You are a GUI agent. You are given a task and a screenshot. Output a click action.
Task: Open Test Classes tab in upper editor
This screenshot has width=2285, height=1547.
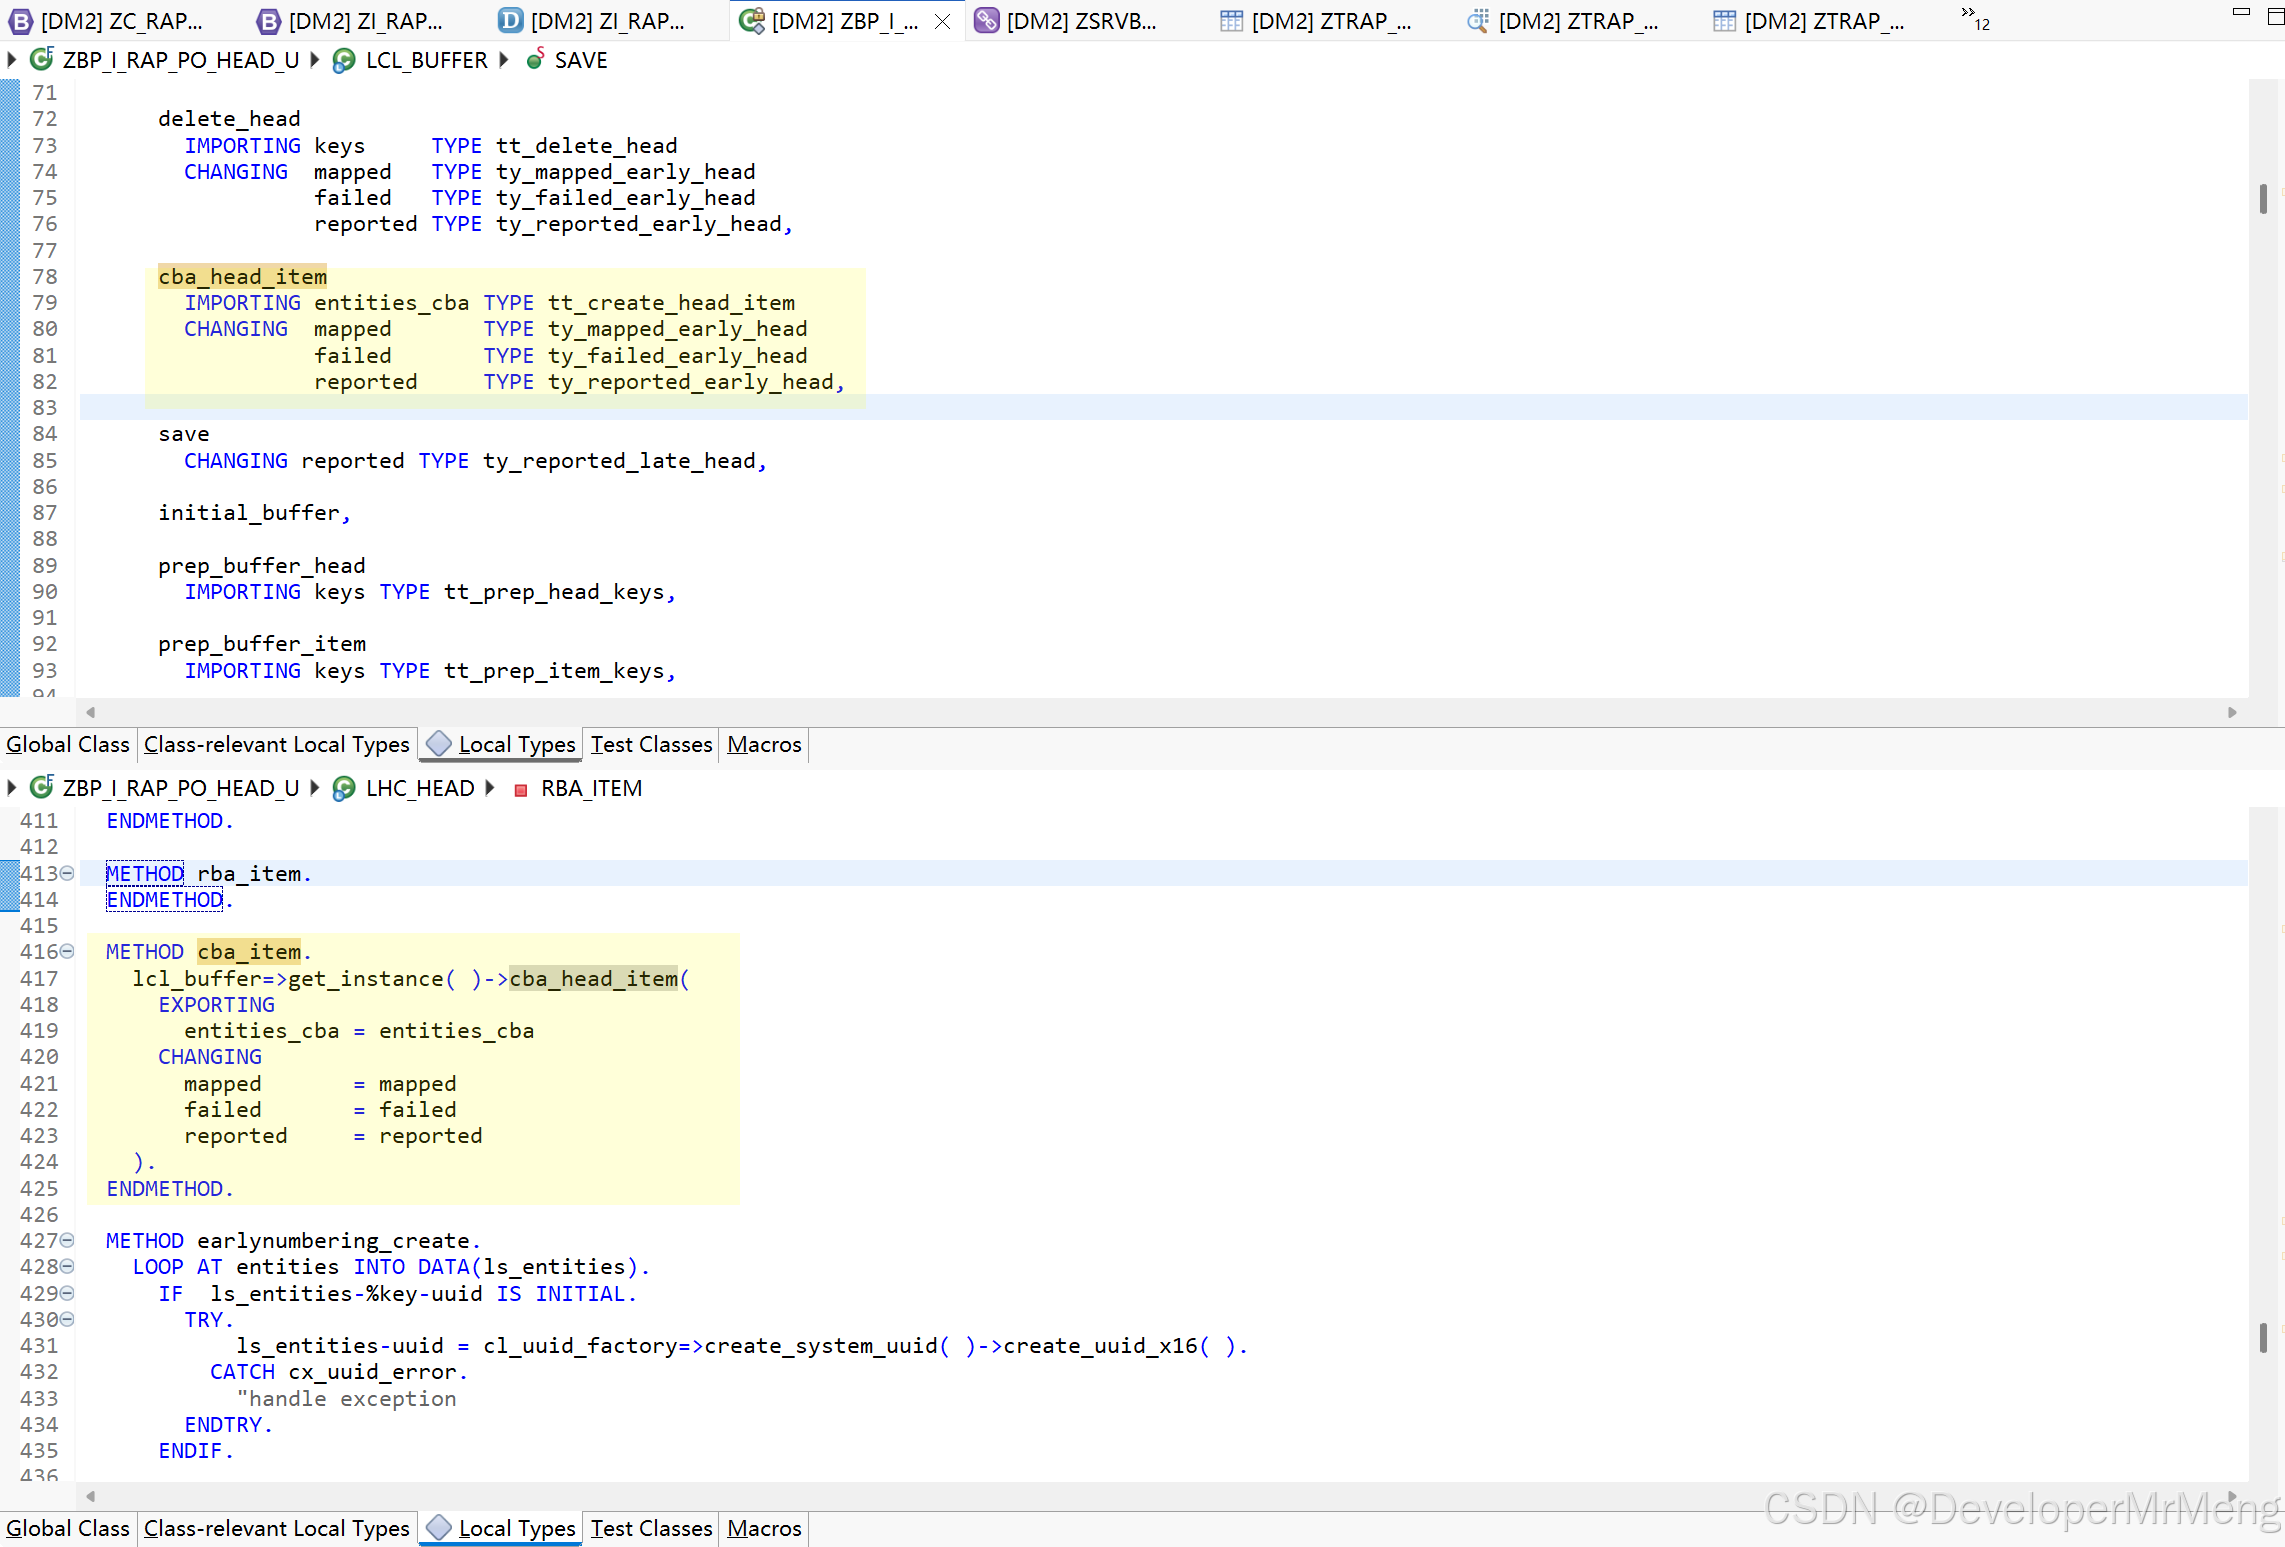(x=650, y=745)
